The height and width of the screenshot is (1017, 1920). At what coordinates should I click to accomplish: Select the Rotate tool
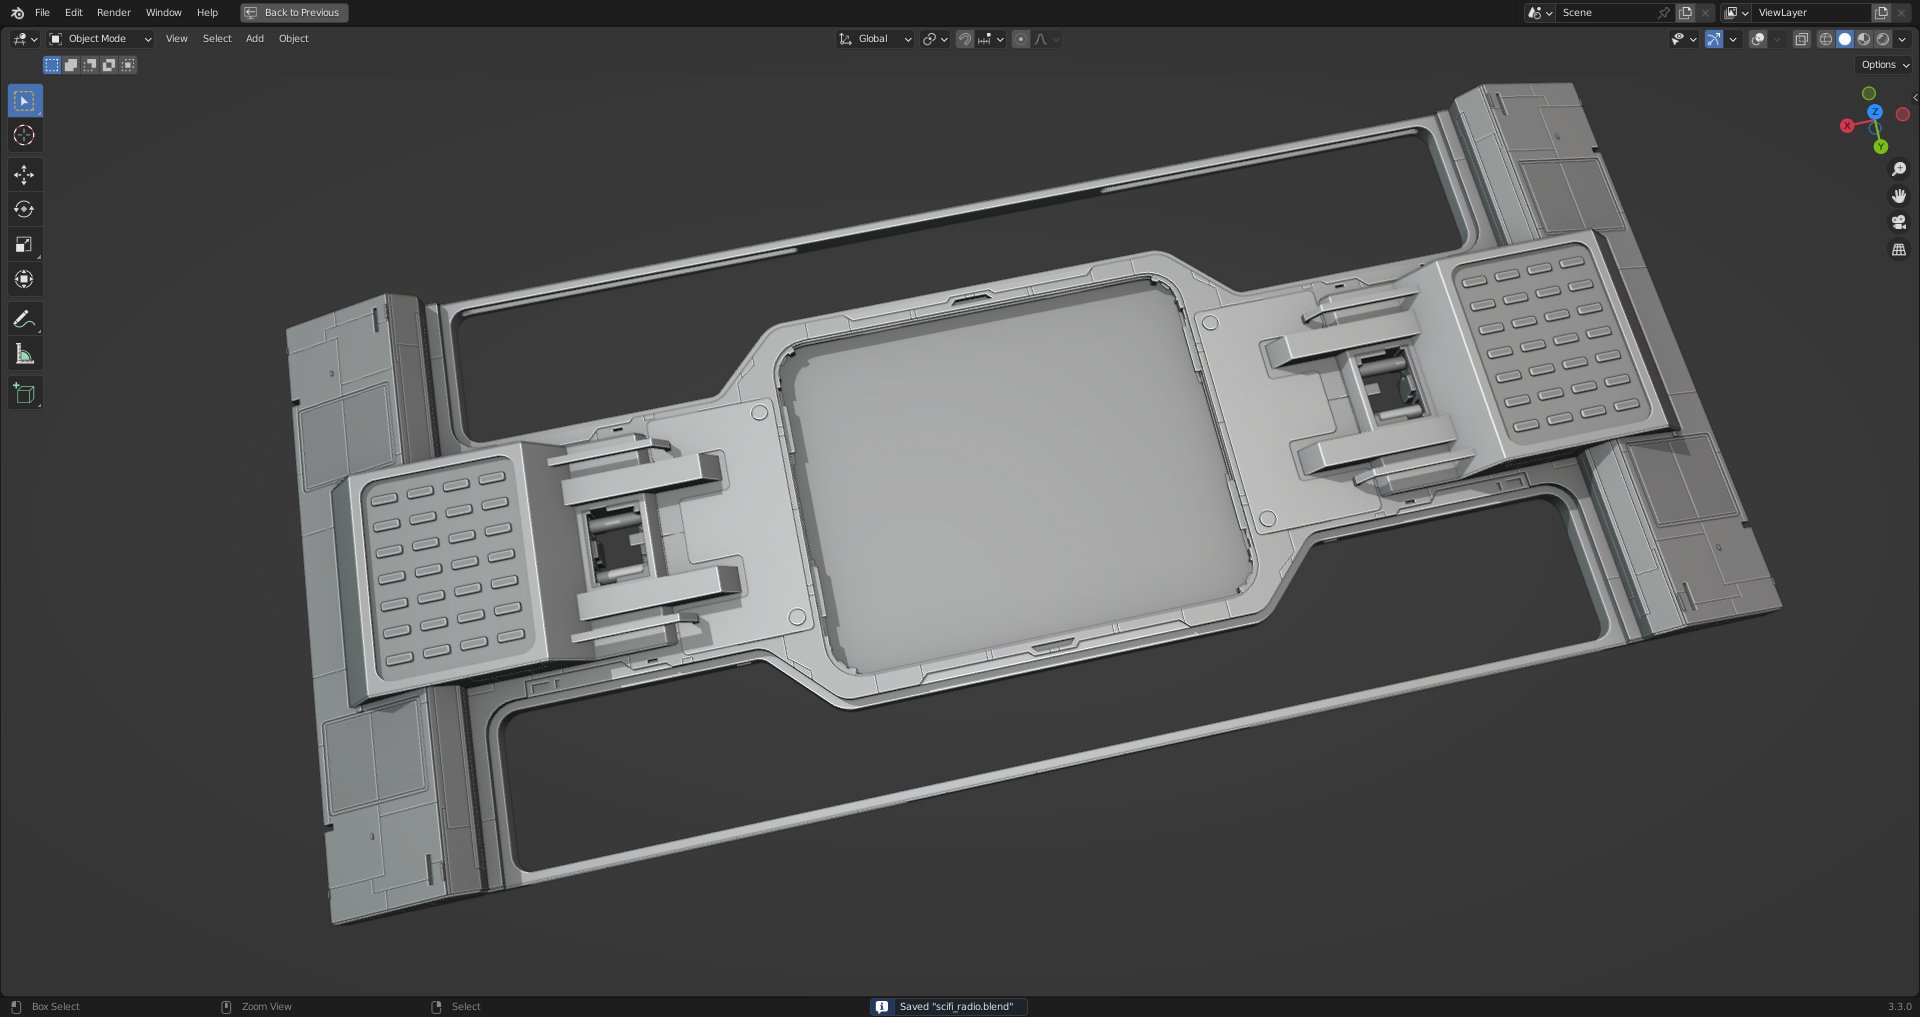coord(24,209)
